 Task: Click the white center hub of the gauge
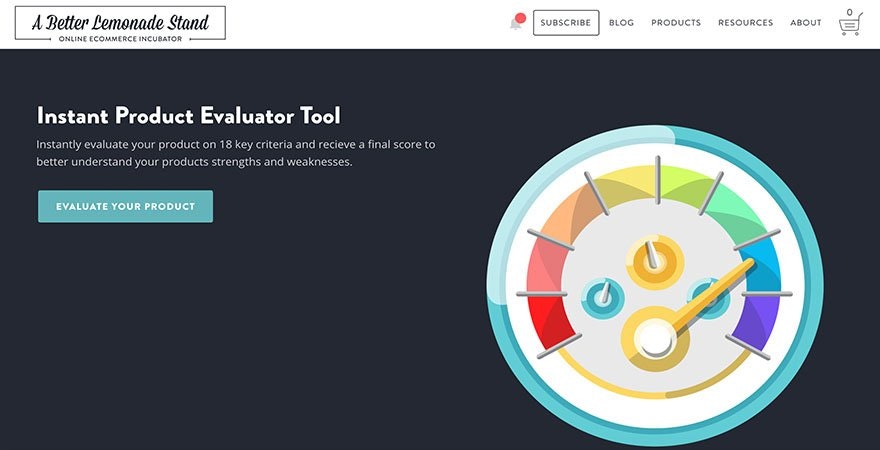click(x=656, y=339)
